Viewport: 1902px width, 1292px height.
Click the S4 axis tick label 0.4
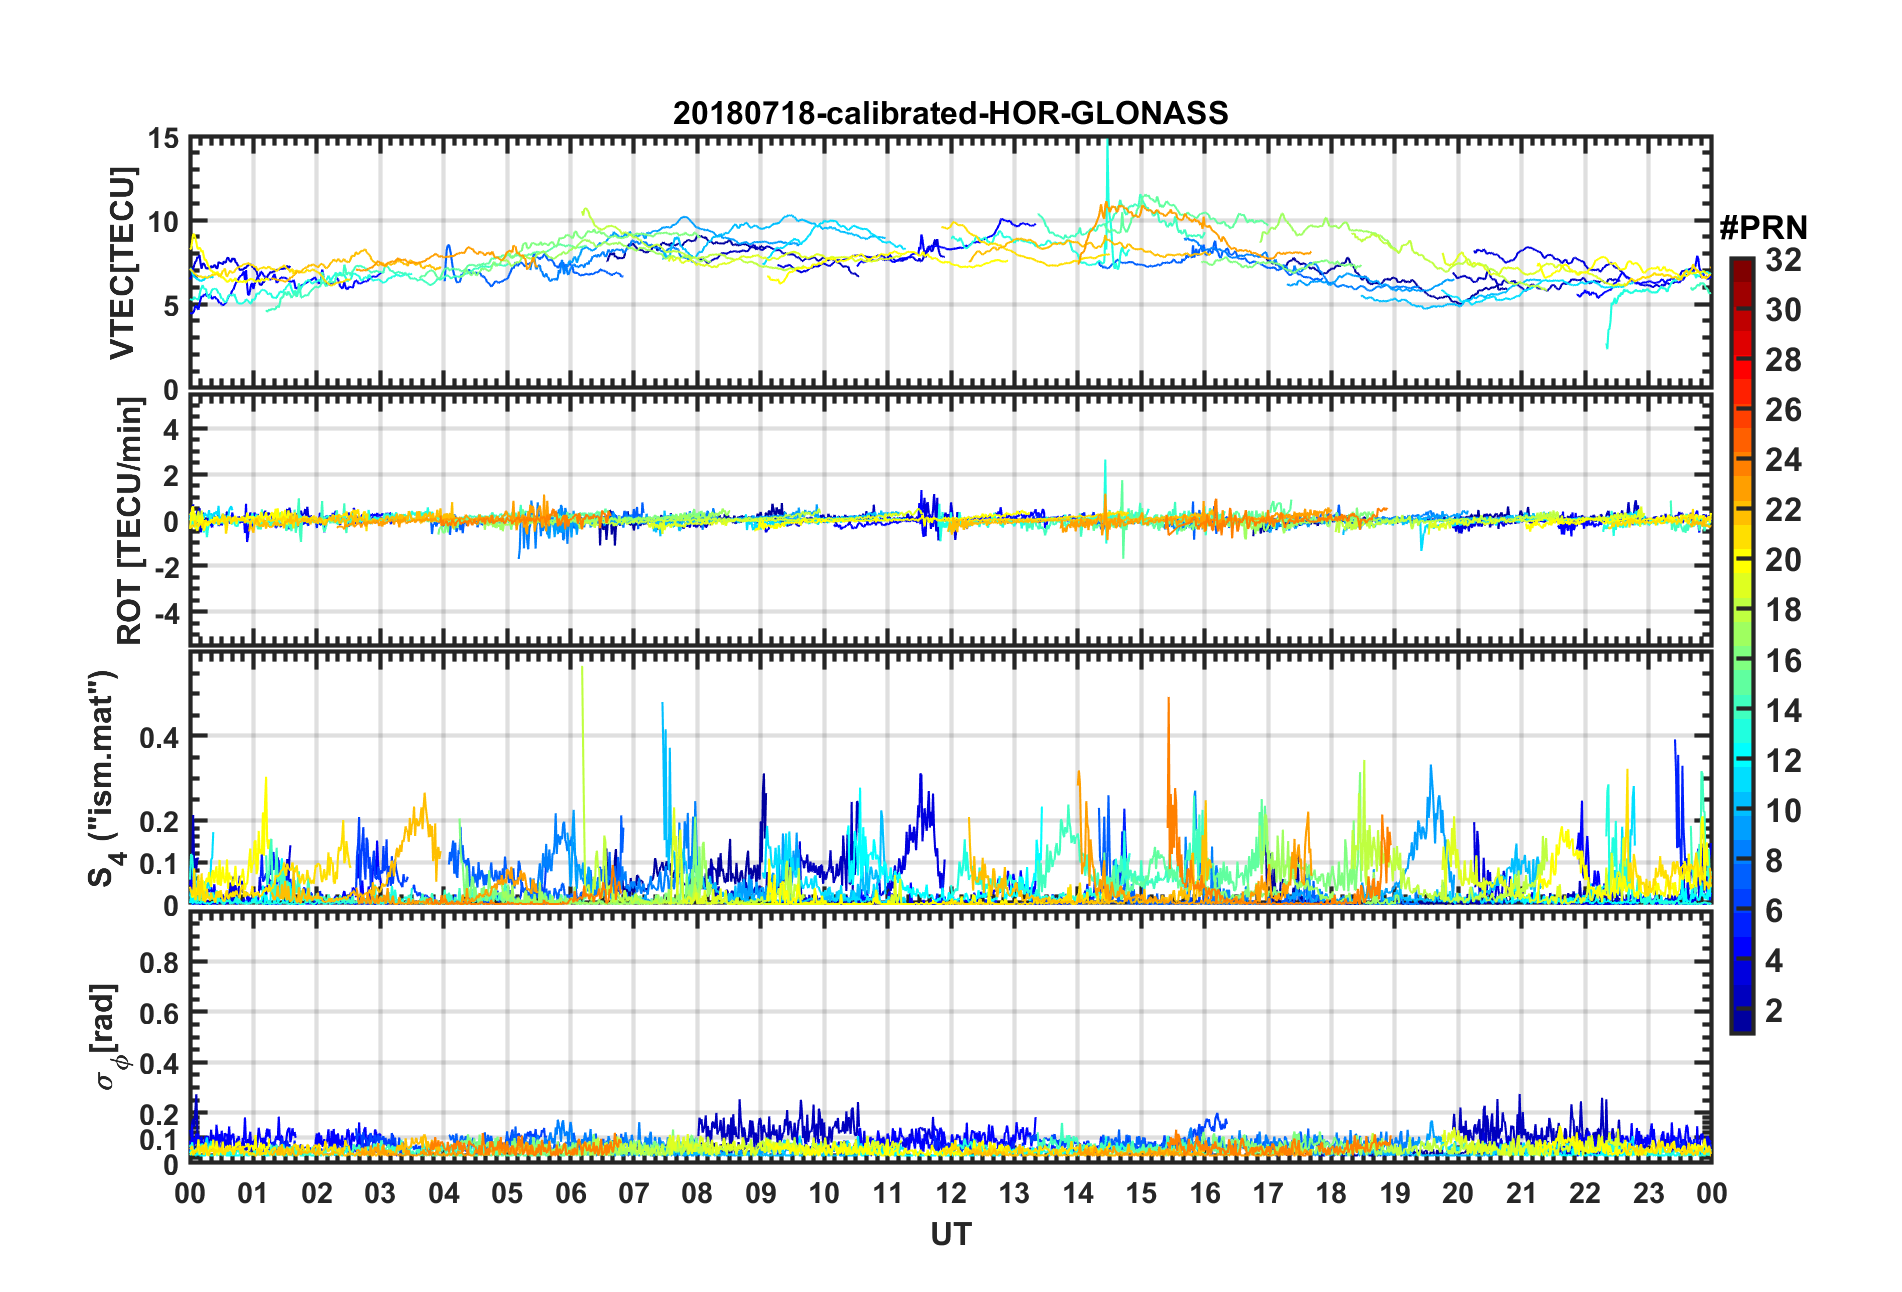click(159, 738)
